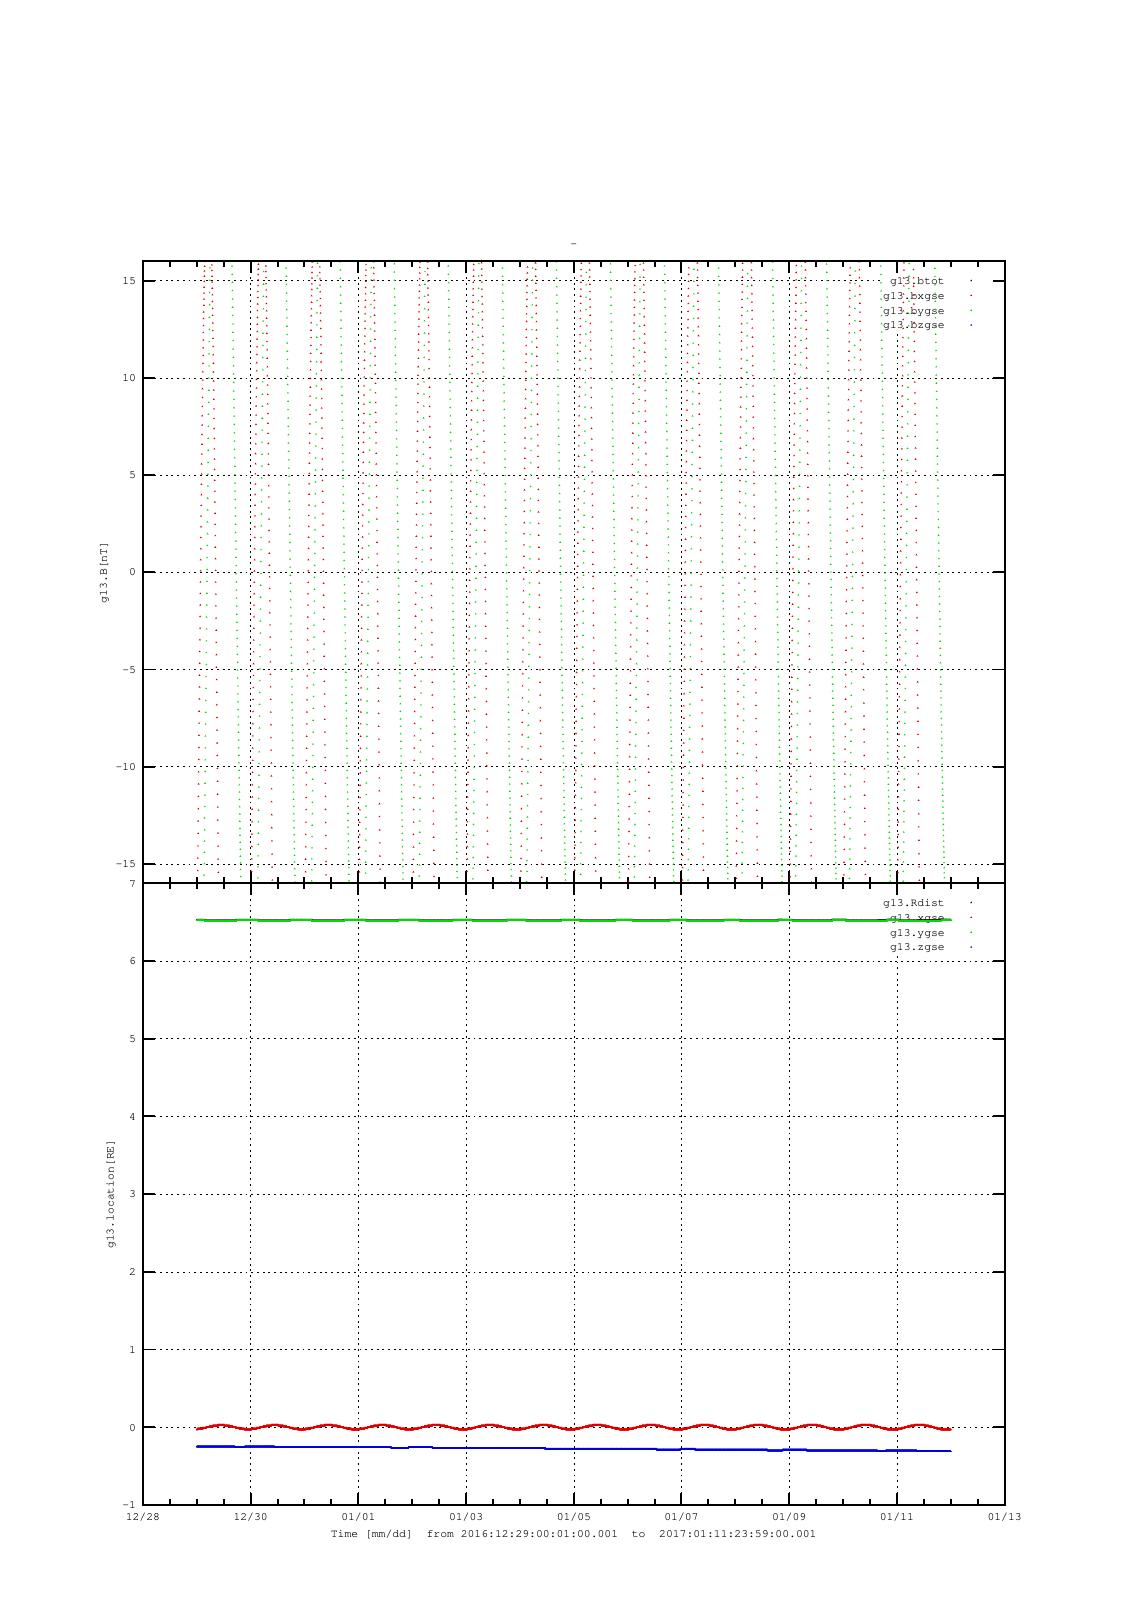Click the 1 tick on the location axis

pyautogui.click(x=132, y=1350)
